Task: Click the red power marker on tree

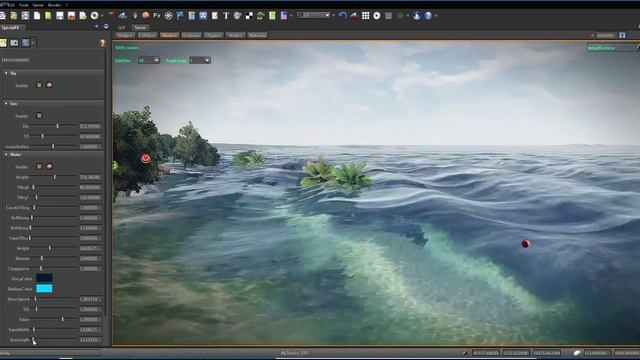Action: (145, 158)
